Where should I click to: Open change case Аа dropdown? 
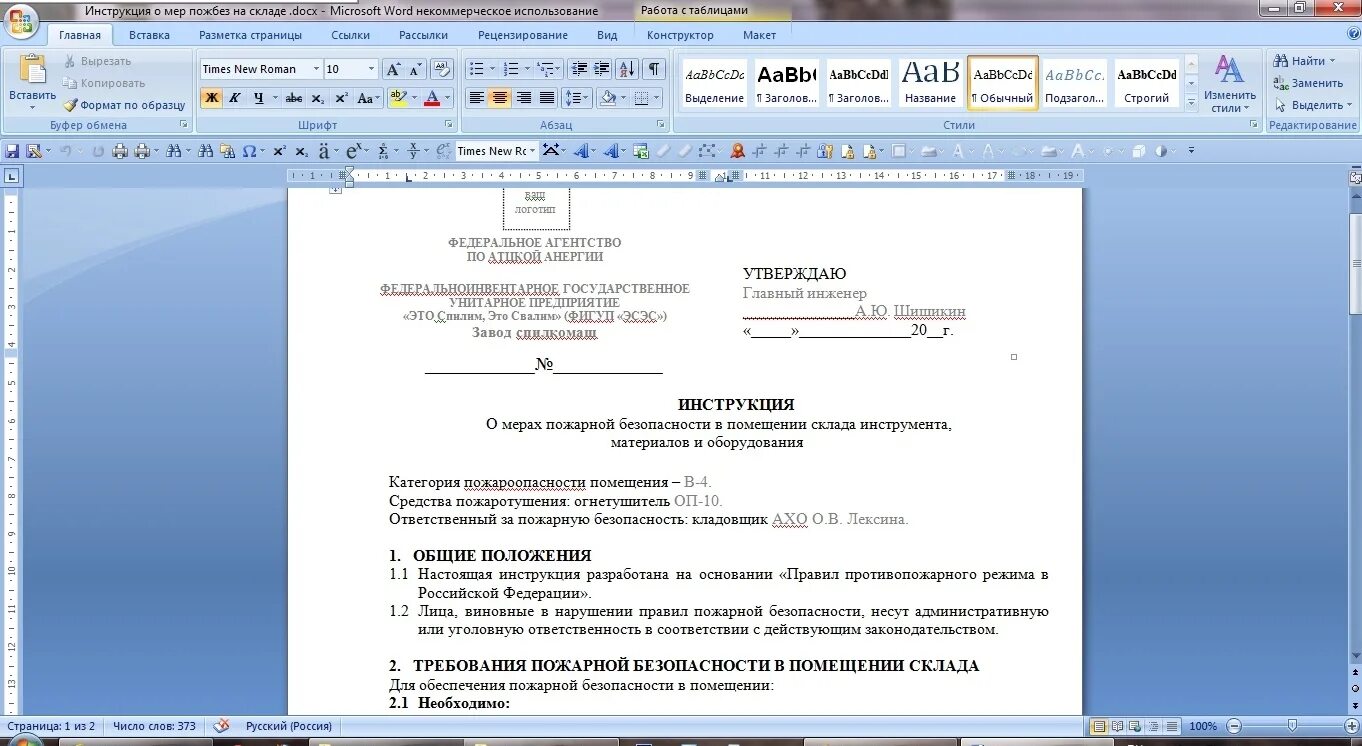[369, 98]
